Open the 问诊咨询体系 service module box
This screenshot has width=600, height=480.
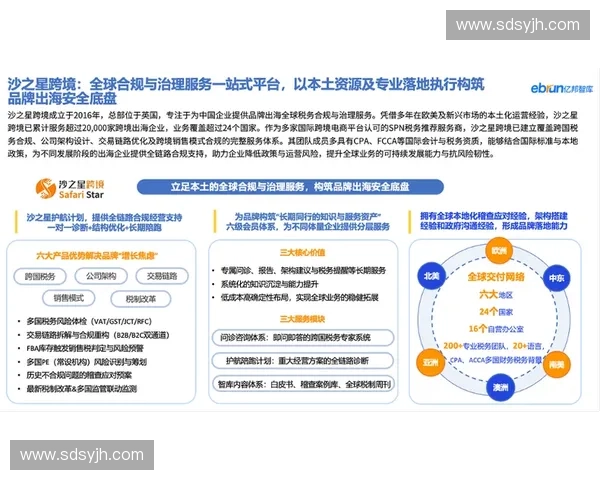pyautogui.click(x=303, y=338)
